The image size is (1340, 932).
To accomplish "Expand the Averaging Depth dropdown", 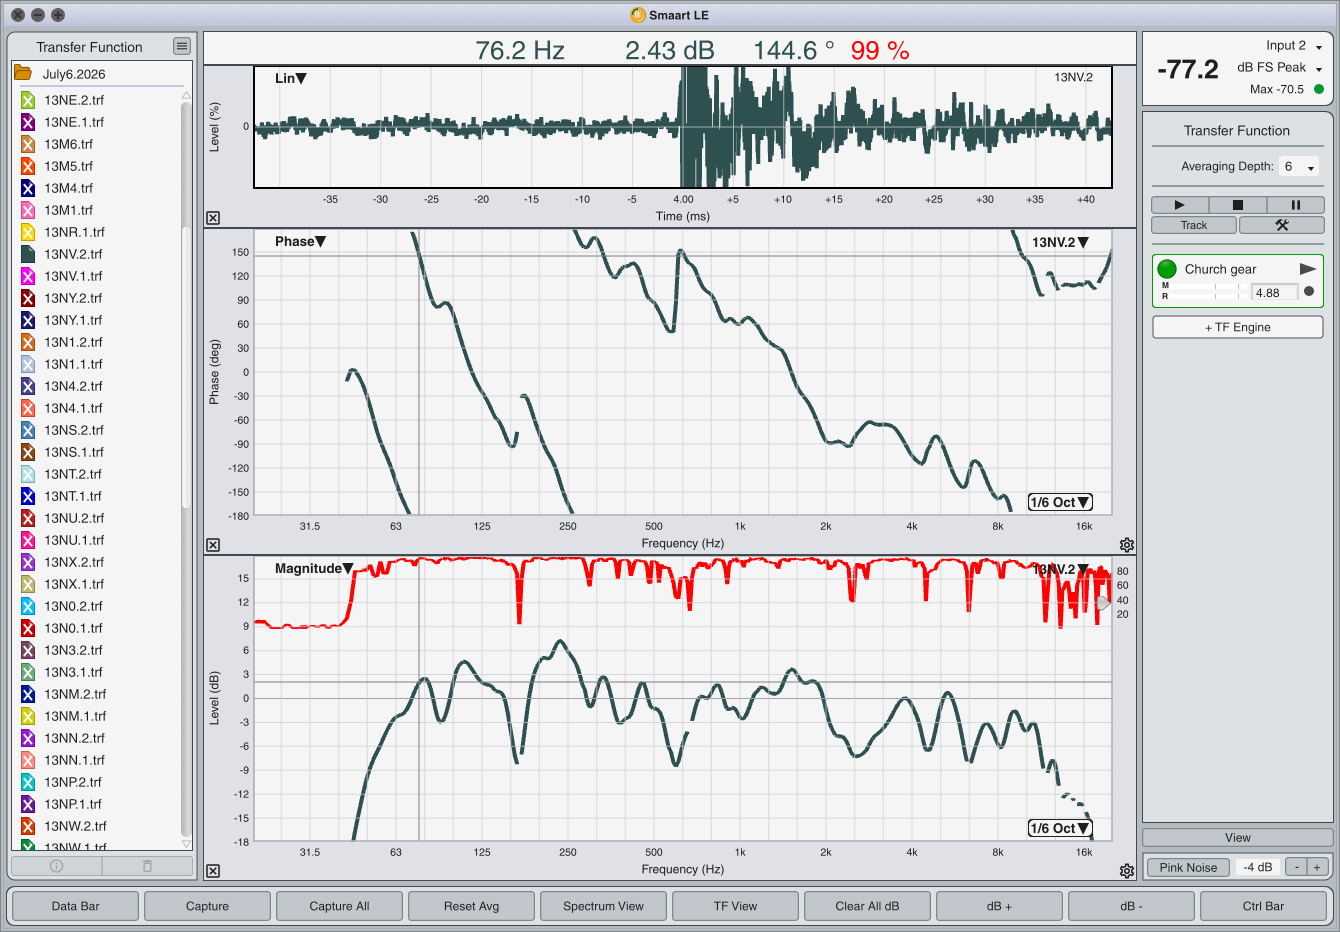I will pyautogui.click(x=1299, y=167).
